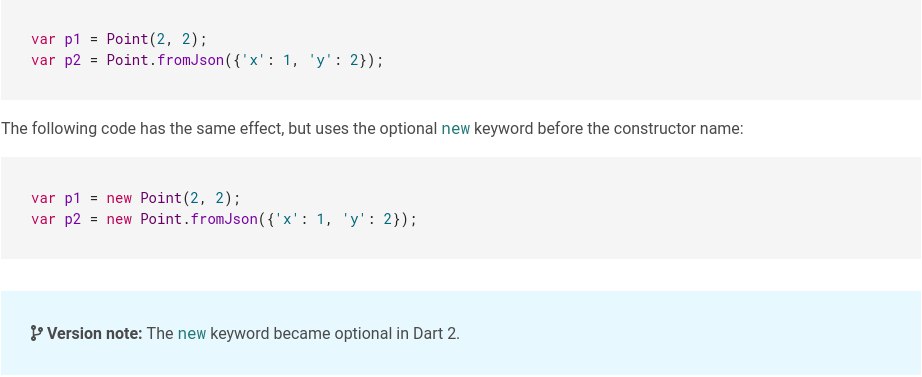The image size is (922, 377).
Task: Click variable 'p2' in the first code block
Action: [x=72, y=60]
